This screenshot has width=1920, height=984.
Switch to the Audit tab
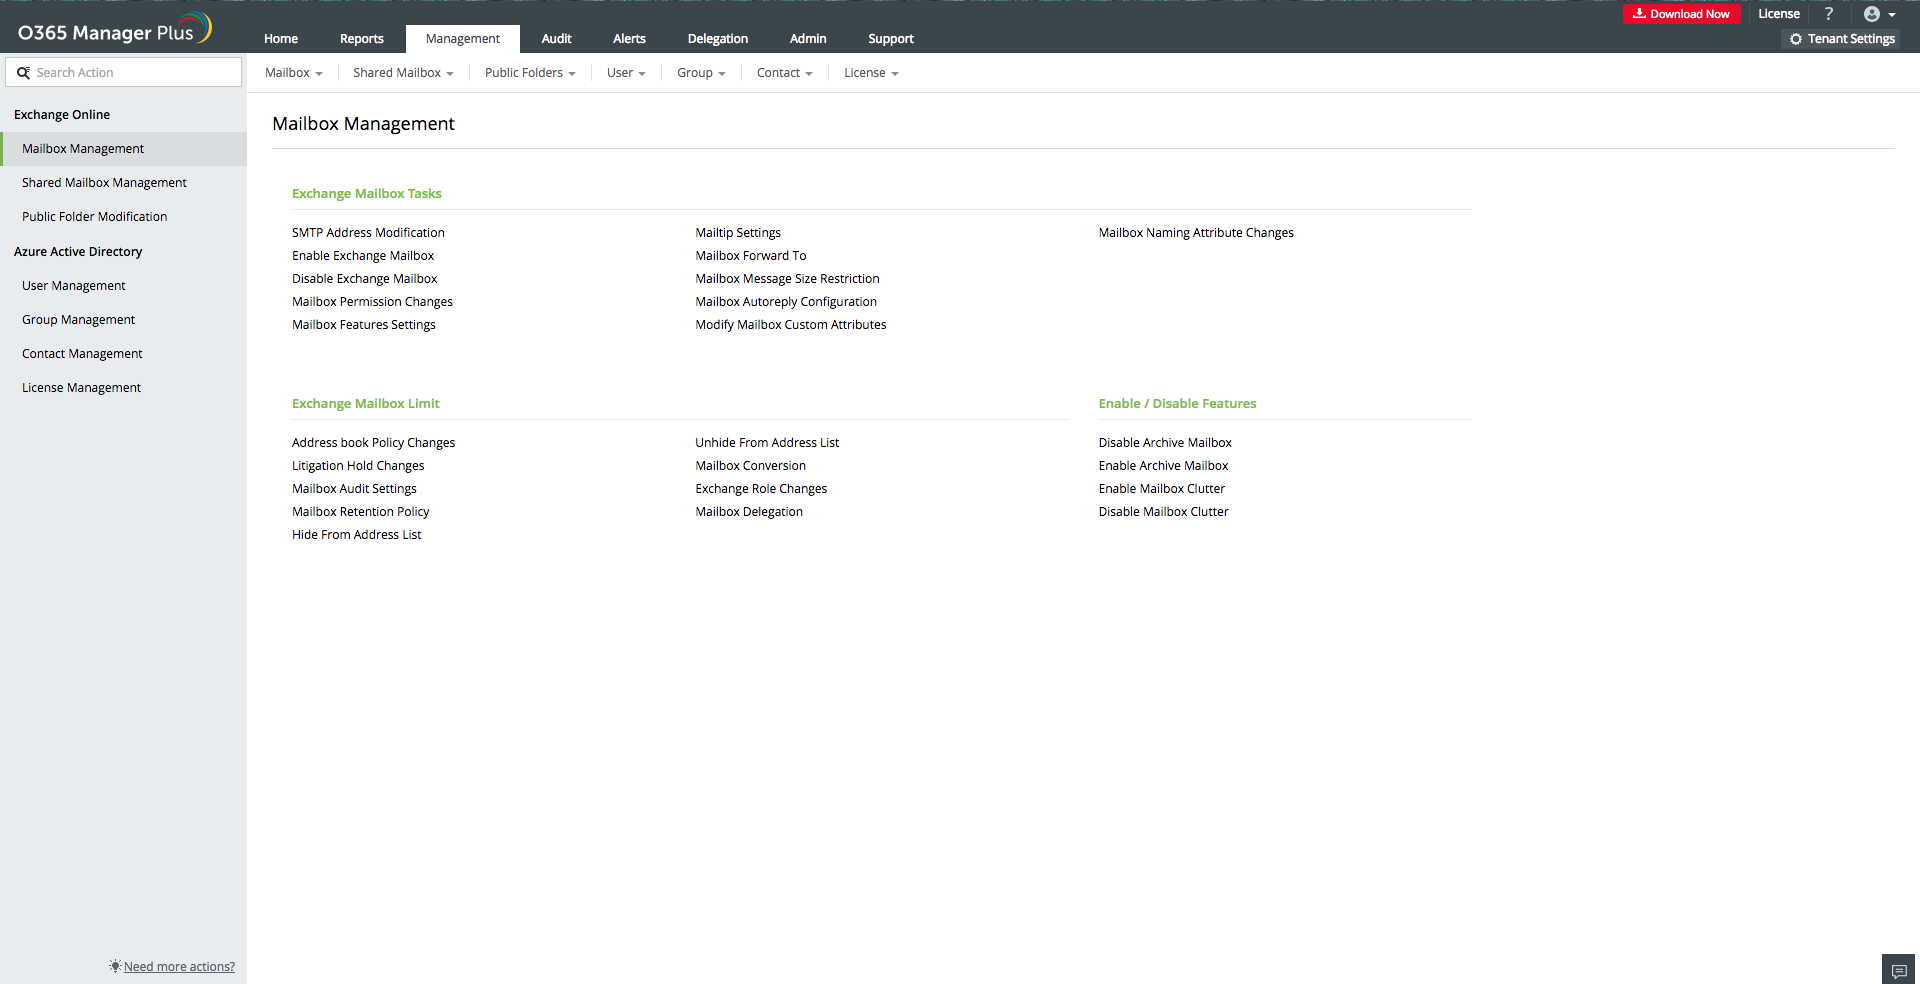(556, 39)
